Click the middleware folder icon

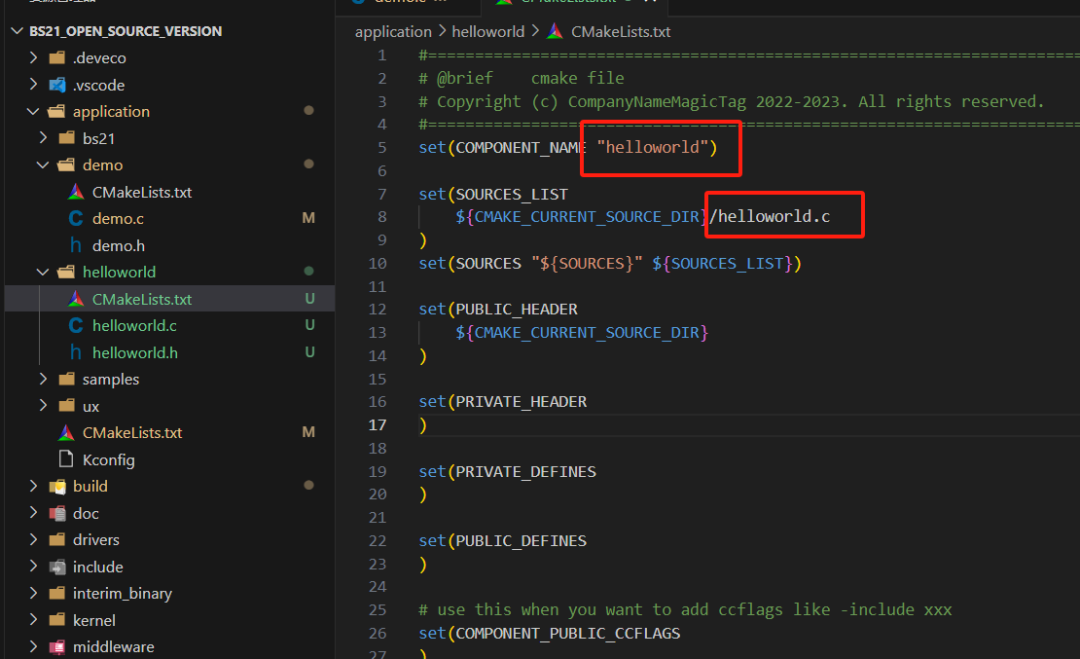pyautogui.click(x=57, y=647)
